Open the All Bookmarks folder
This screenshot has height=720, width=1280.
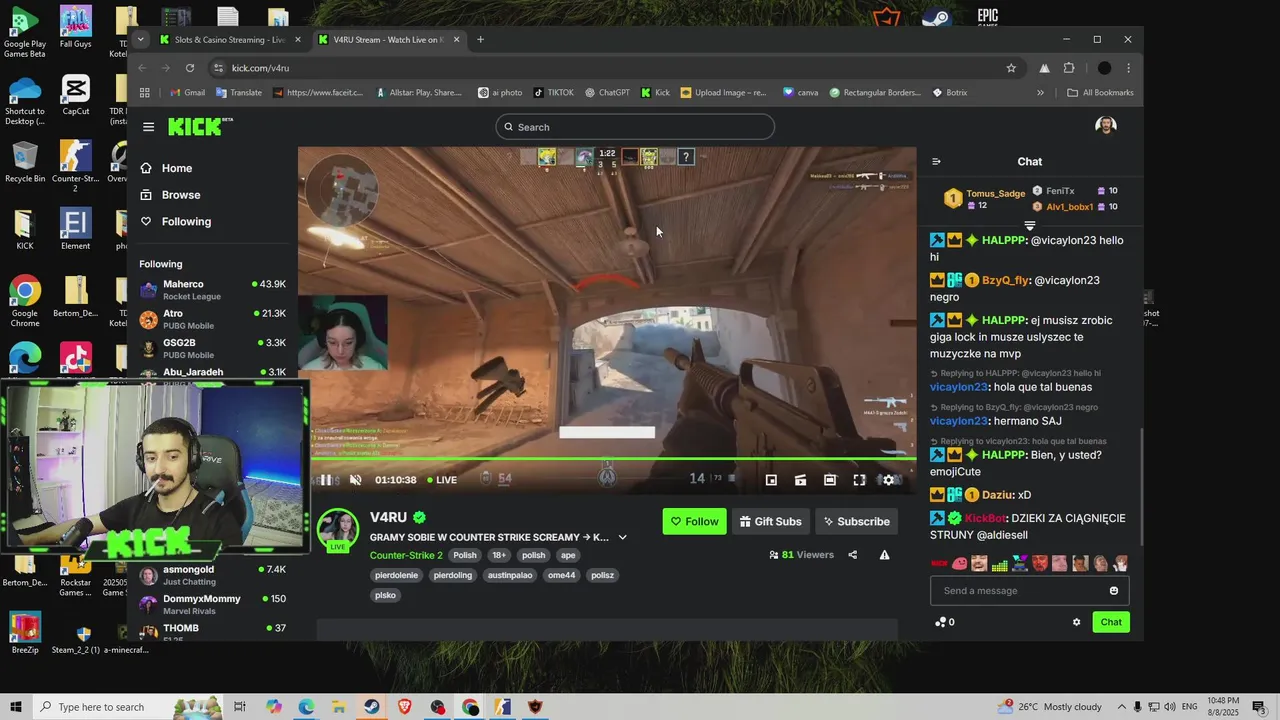click(x=1100, y=93)
